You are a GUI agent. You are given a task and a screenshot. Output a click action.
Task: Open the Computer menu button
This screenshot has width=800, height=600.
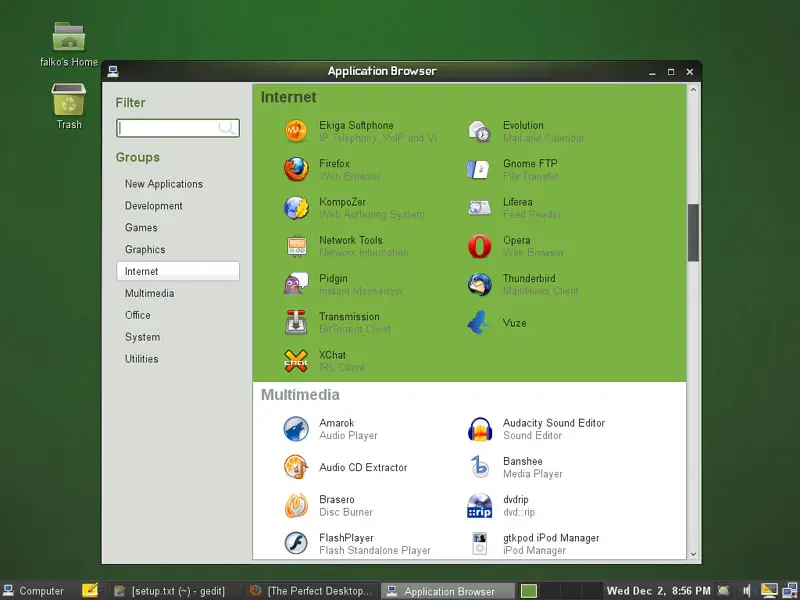pos(33,591)
